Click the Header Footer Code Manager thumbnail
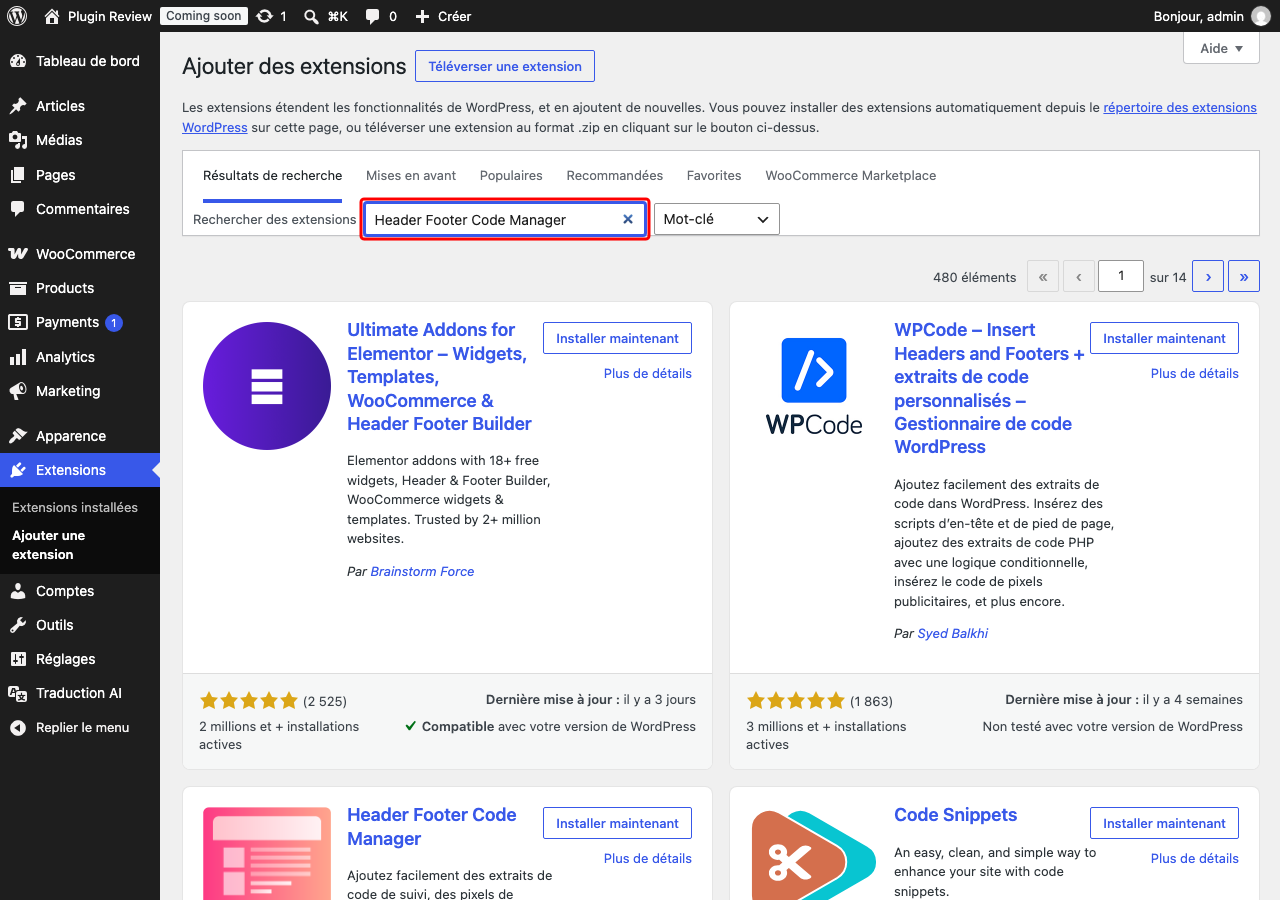The height and width of the screenshot is (900, 1280). point(267,853)
